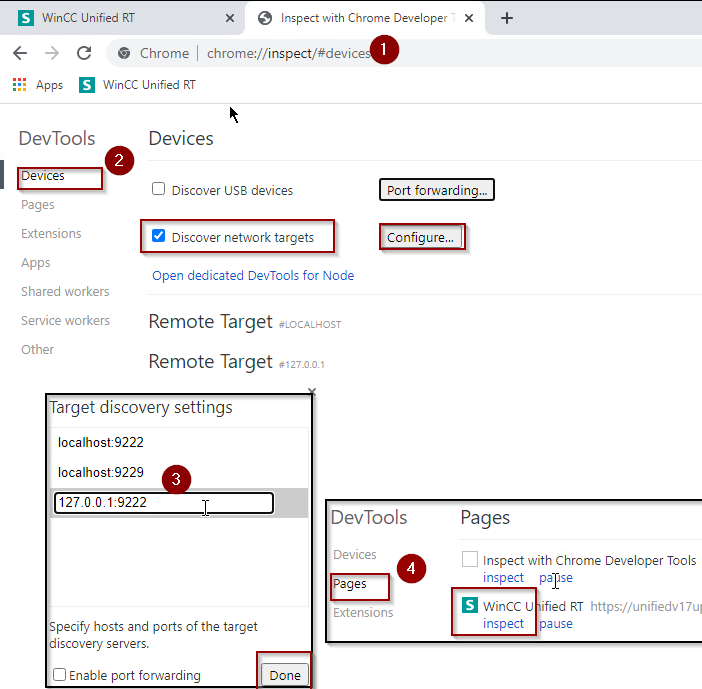Click the 127.0.0.1:9222 input field
The width and height of the screenshot is (702, 689).
tap(164, 503)
